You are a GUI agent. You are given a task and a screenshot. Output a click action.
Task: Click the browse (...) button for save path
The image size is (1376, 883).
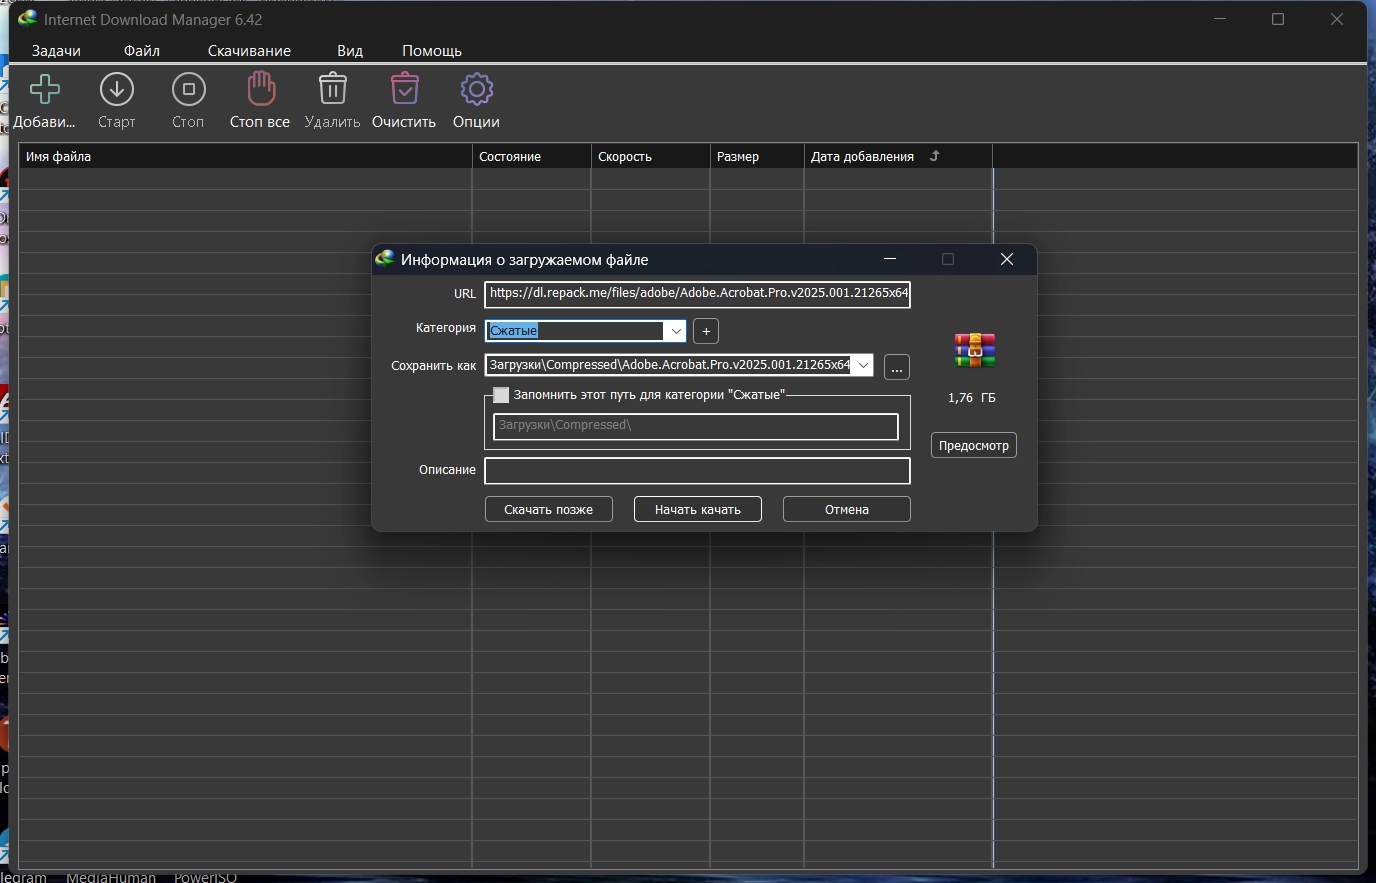[897, 367]
